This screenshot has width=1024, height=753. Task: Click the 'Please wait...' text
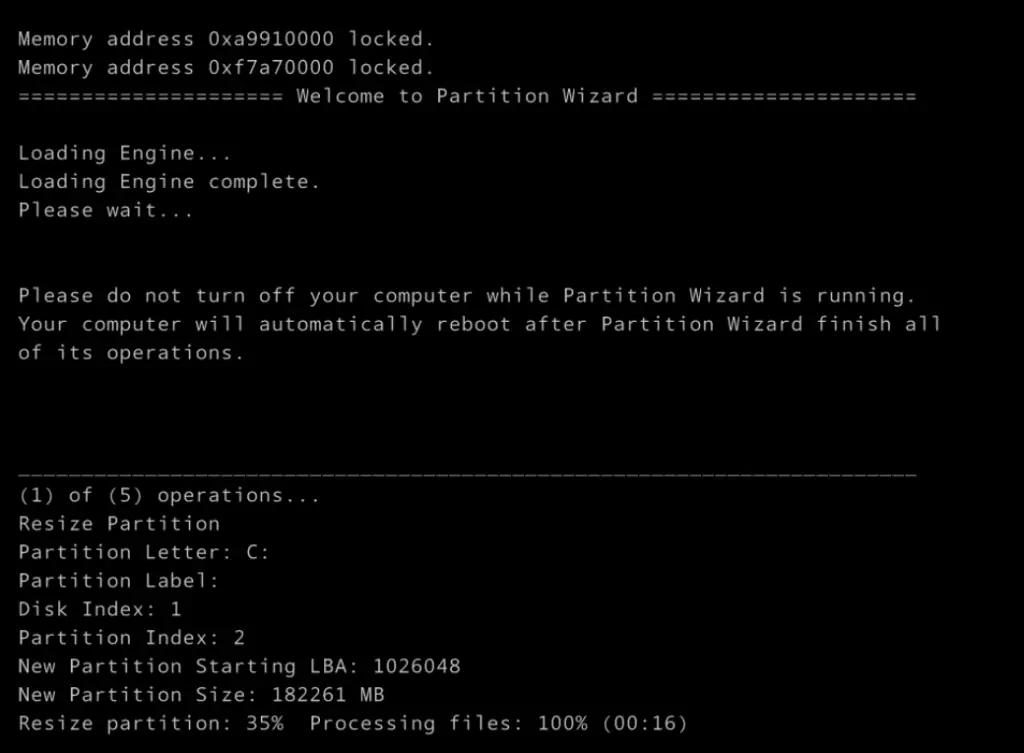pyautogui.click(x=106, y=210)
